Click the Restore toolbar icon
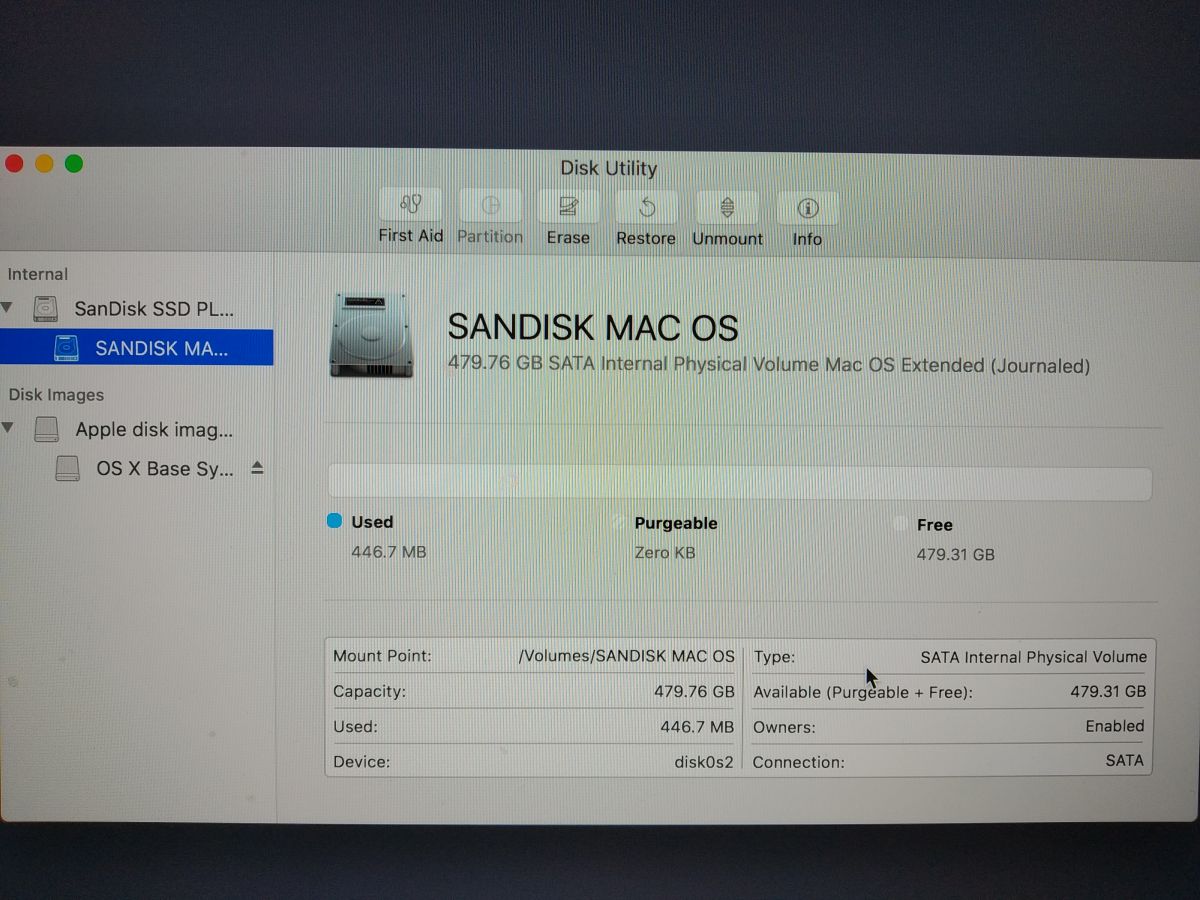Viewport: 1200px width, 900px height. pyautogui.click(x=646, y=207)
